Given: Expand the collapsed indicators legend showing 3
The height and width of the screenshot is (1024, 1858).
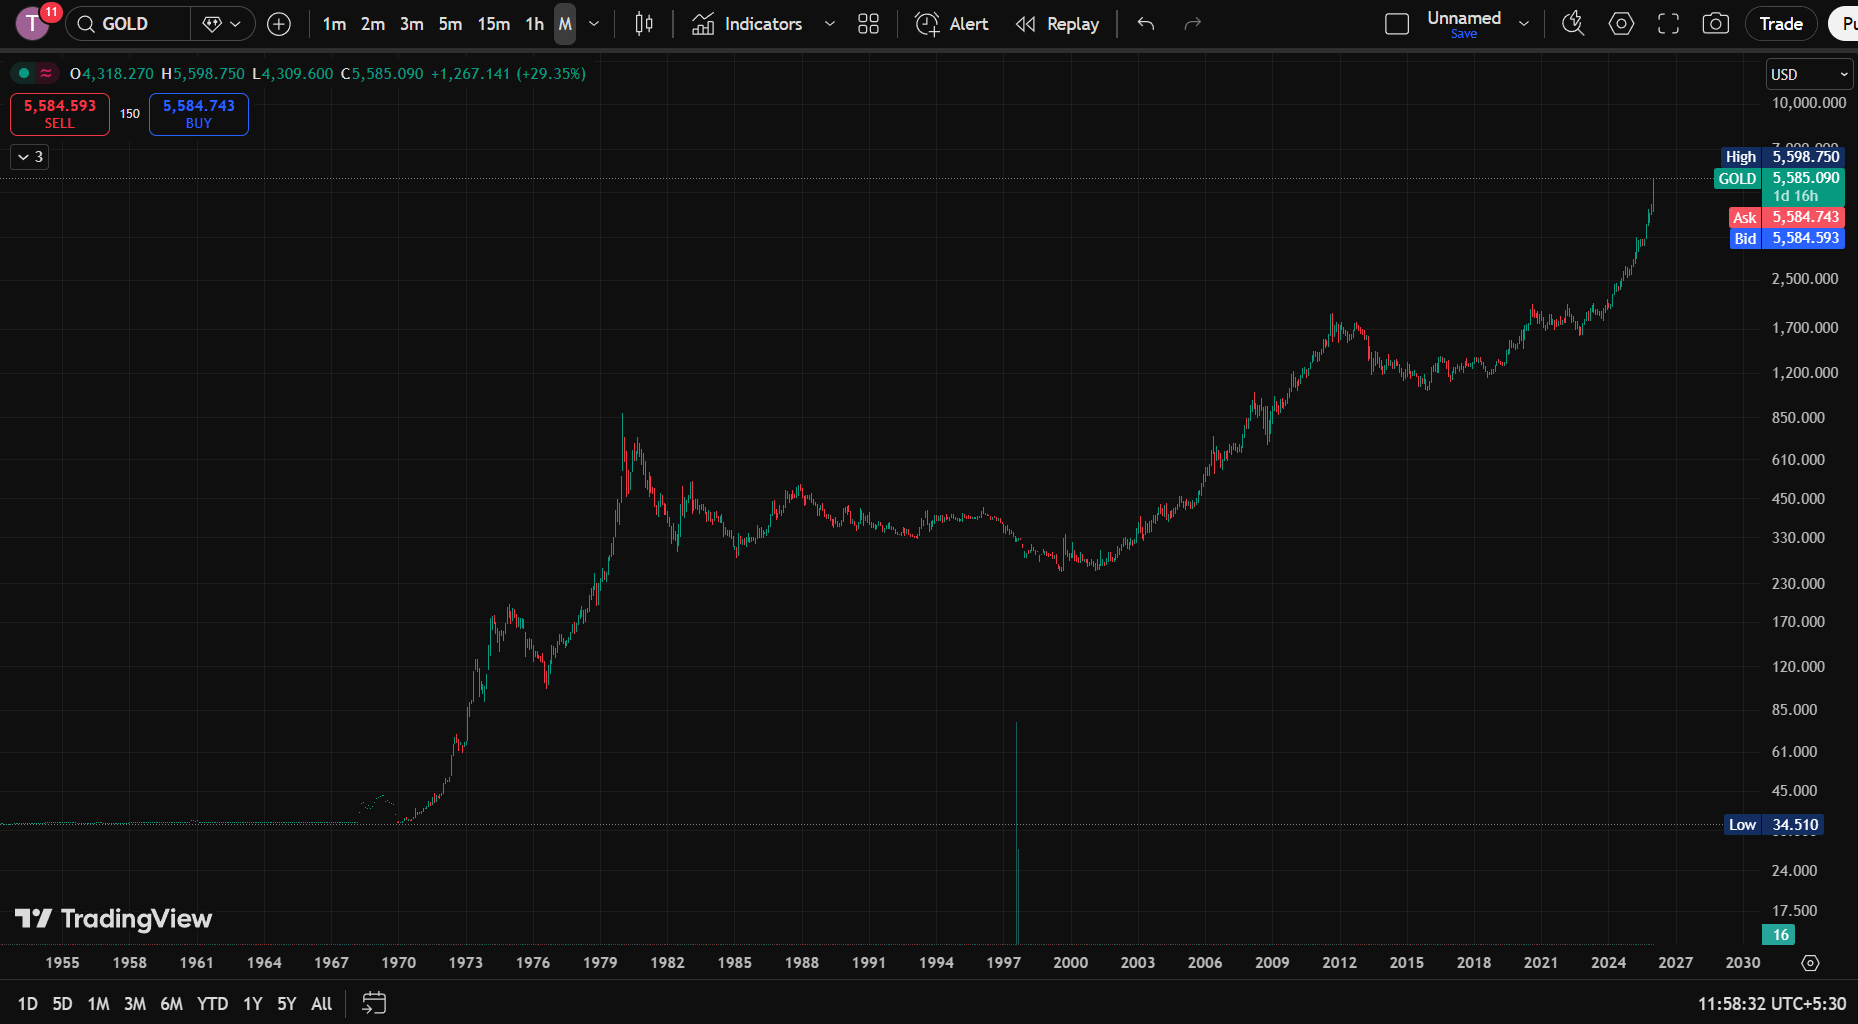Looking at the screenshot, I should click(30, 157).
